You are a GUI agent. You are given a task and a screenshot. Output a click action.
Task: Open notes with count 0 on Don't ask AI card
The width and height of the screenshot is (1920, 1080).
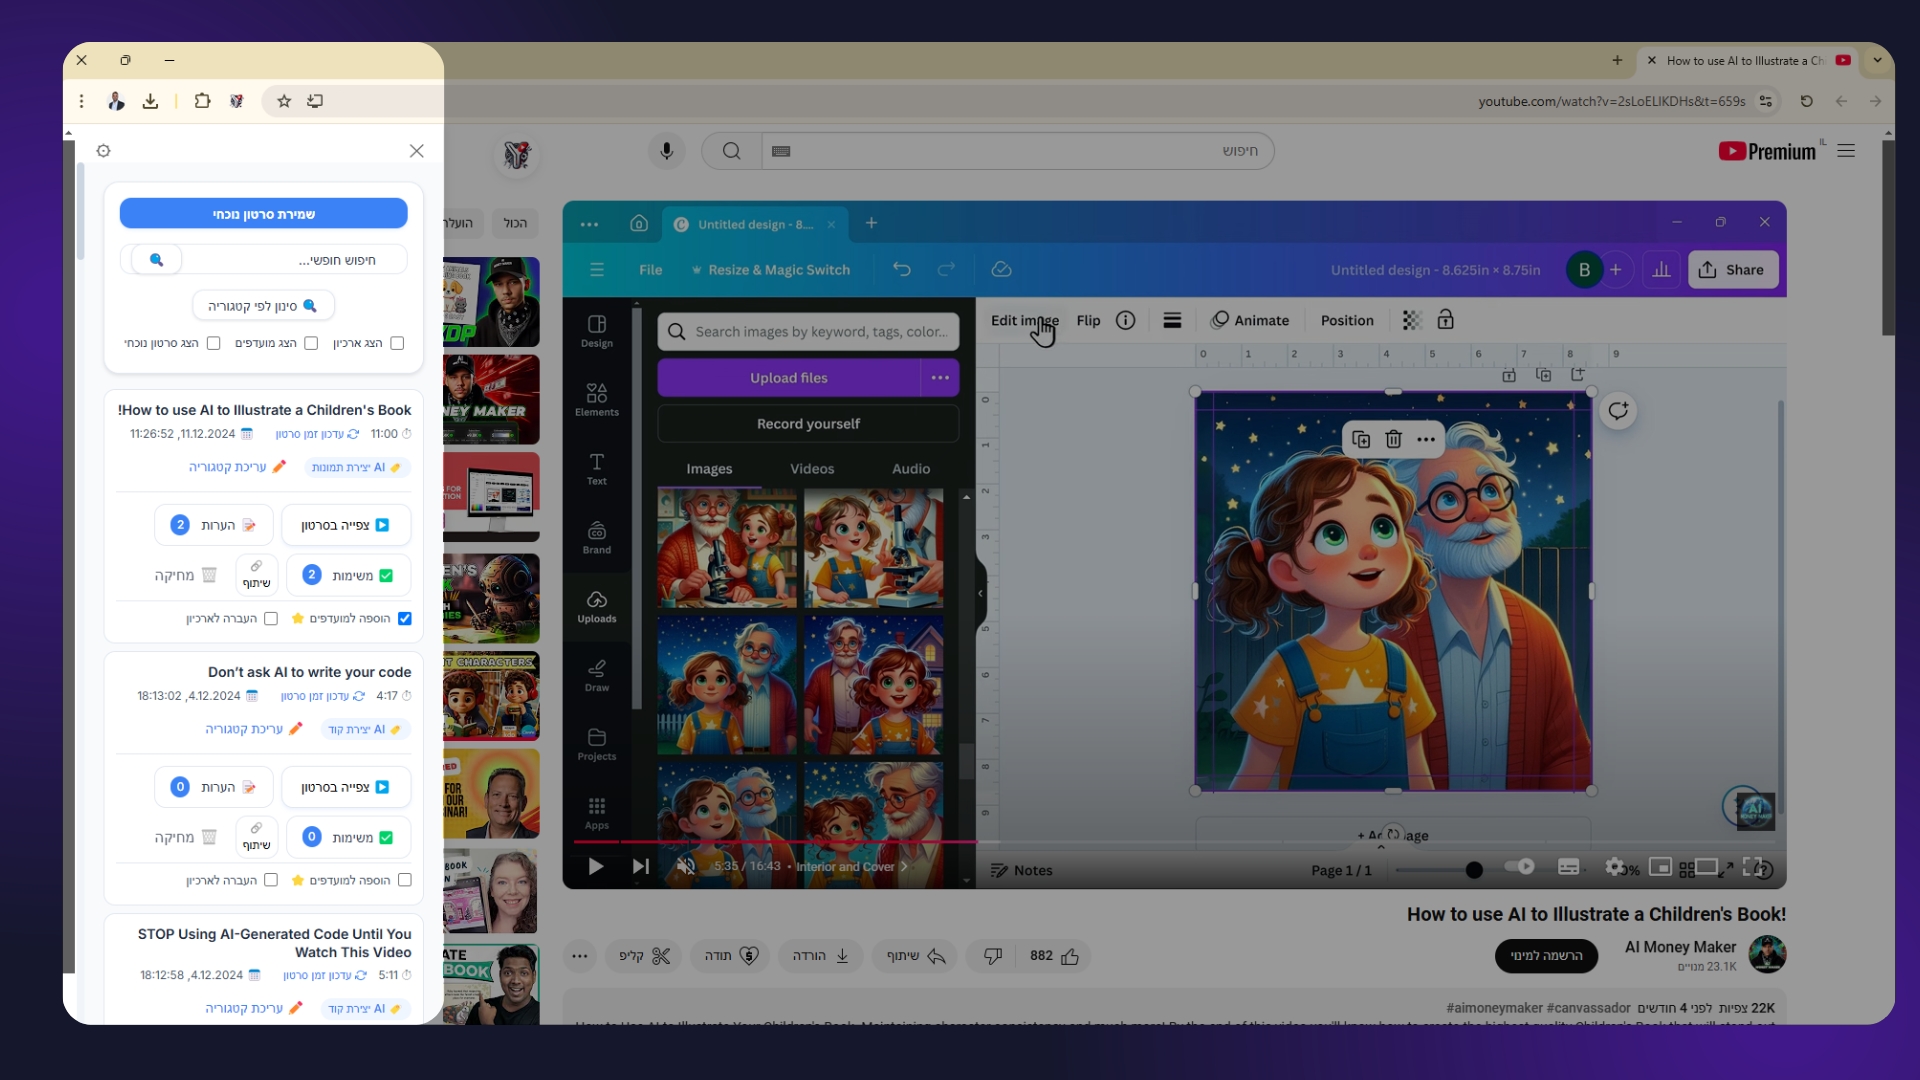213,787
